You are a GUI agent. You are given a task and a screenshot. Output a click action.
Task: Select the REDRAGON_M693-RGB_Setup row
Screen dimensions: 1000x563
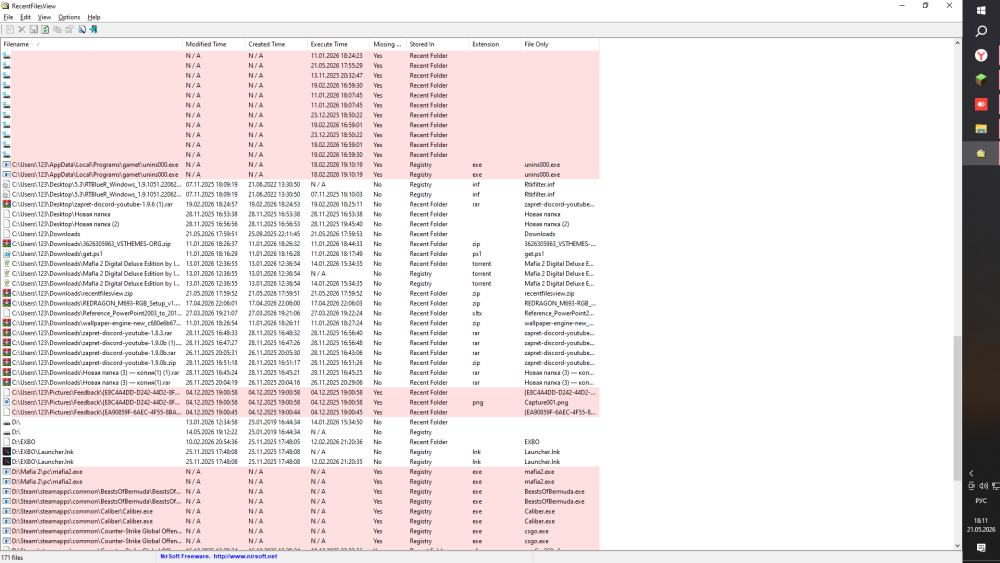pos(300,303)
